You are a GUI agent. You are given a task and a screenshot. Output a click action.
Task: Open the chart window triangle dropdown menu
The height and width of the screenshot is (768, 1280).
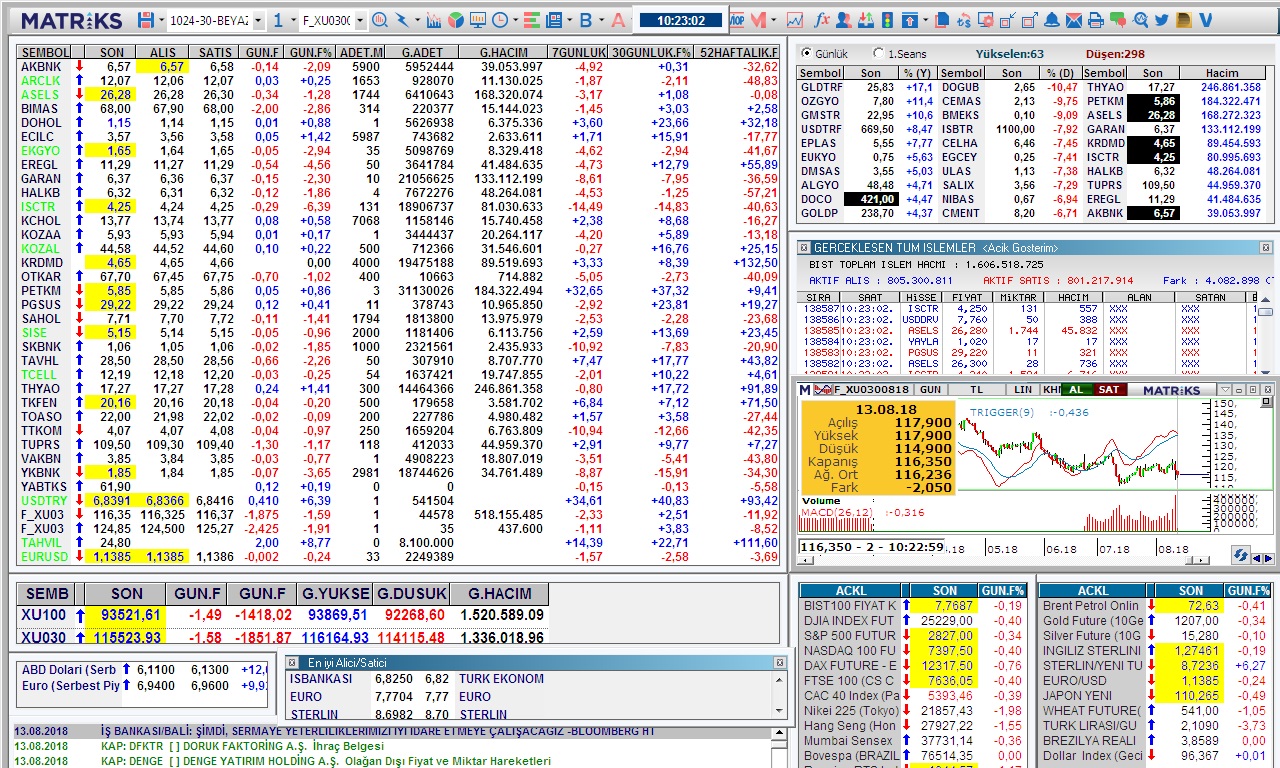(x=1225, y=390)
